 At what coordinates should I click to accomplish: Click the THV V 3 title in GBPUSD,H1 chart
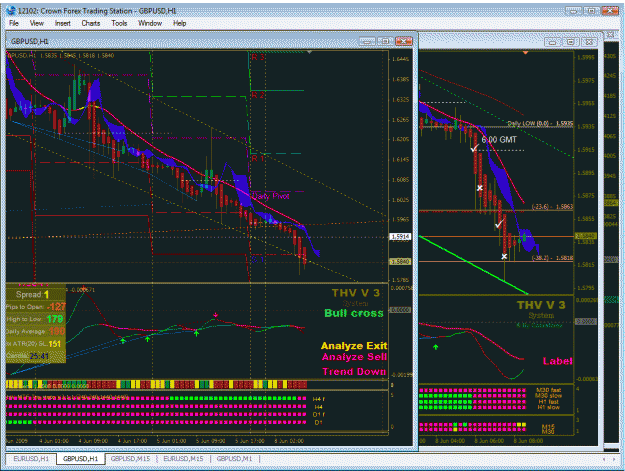click(356, 293)
